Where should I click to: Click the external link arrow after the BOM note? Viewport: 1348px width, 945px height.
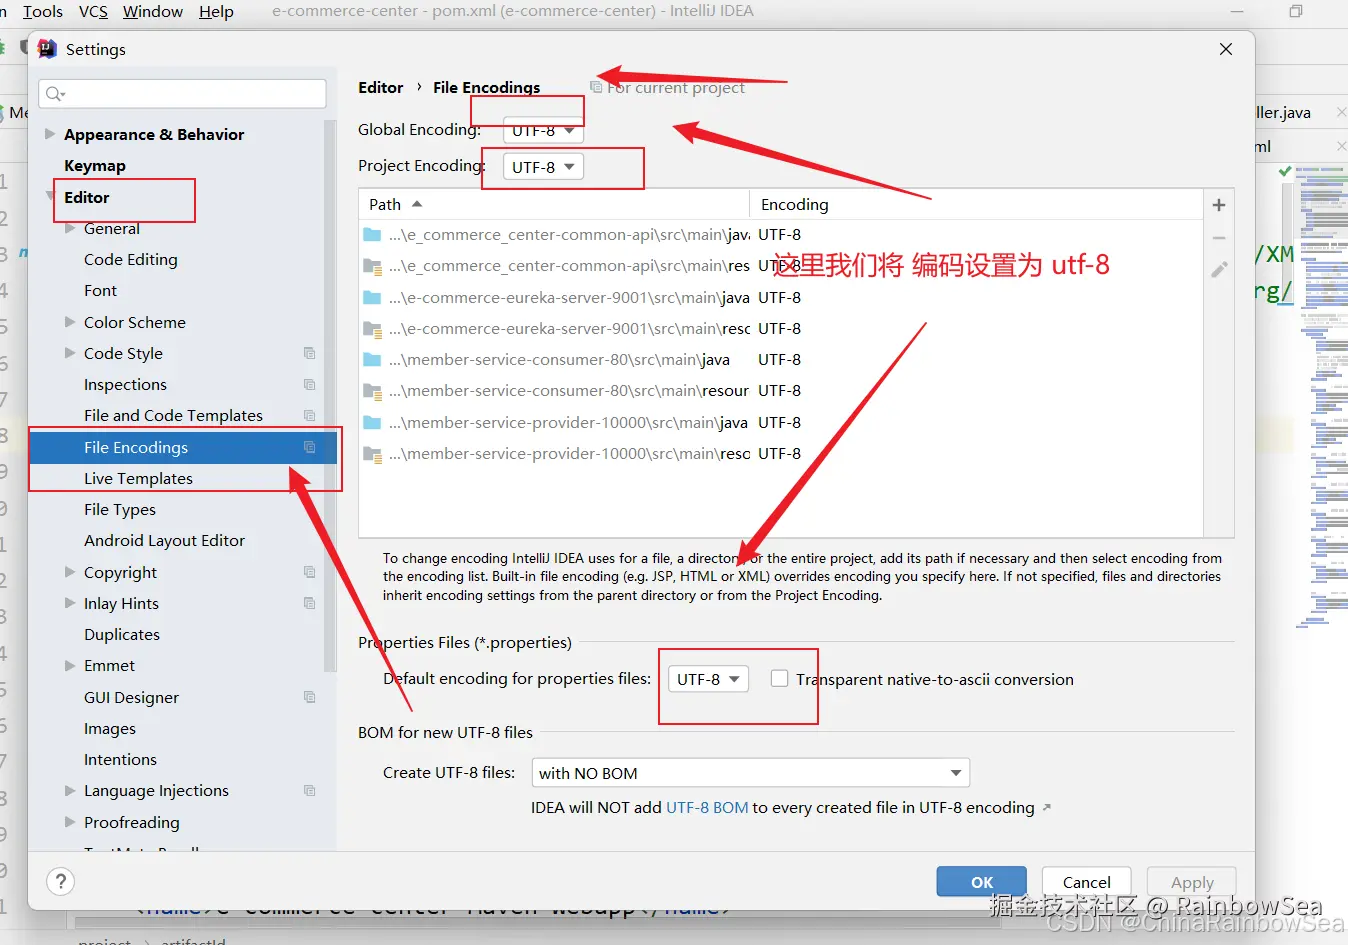pos(1047,807)
